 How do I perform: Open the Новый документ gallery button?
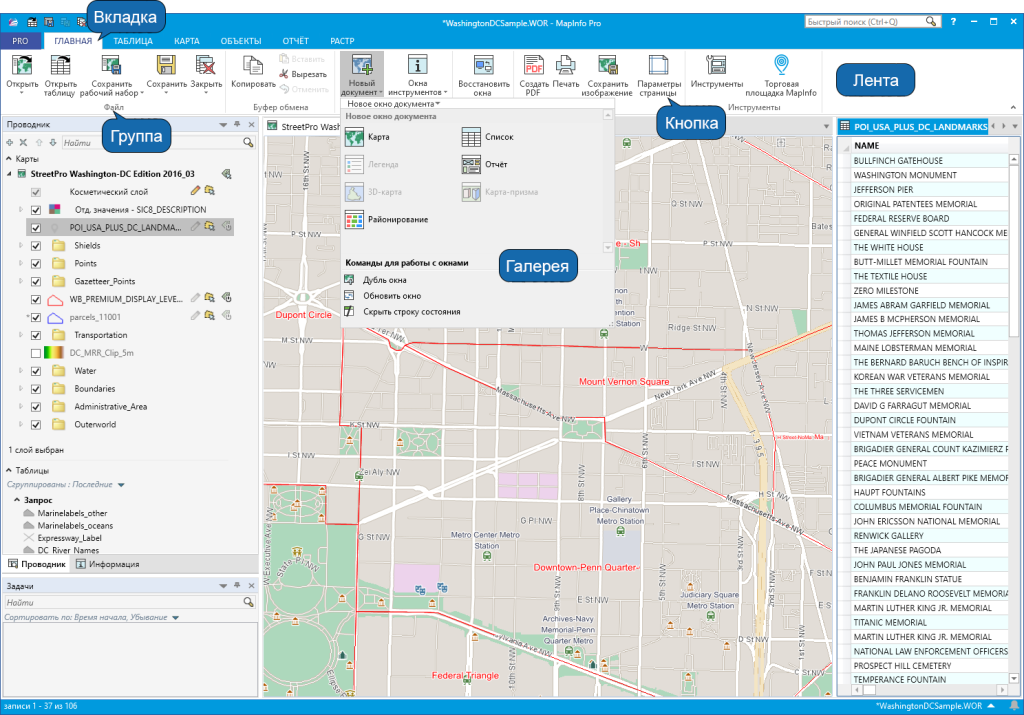click(x=361, y=74)
